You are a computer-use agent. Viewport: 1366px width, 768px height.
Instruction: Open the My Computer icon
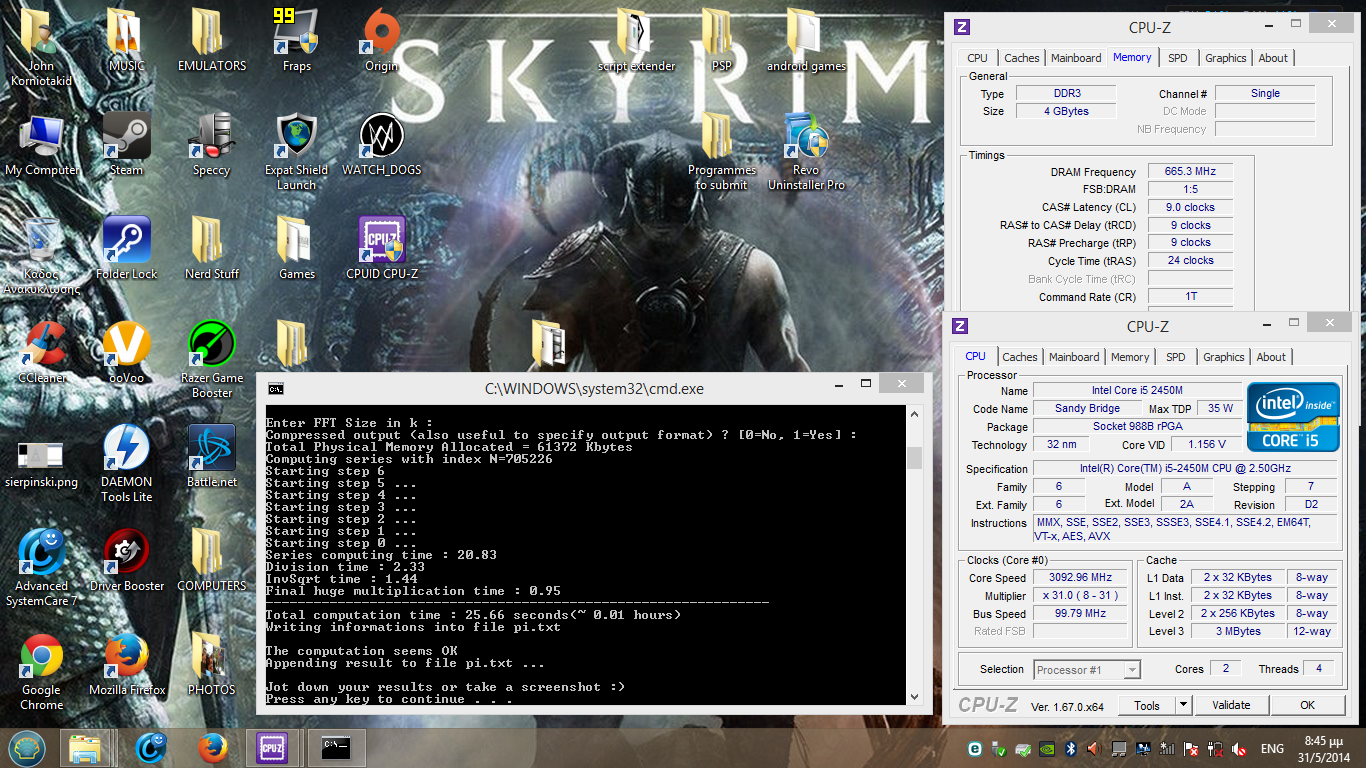pyautogui.click(x=42, y=145)
